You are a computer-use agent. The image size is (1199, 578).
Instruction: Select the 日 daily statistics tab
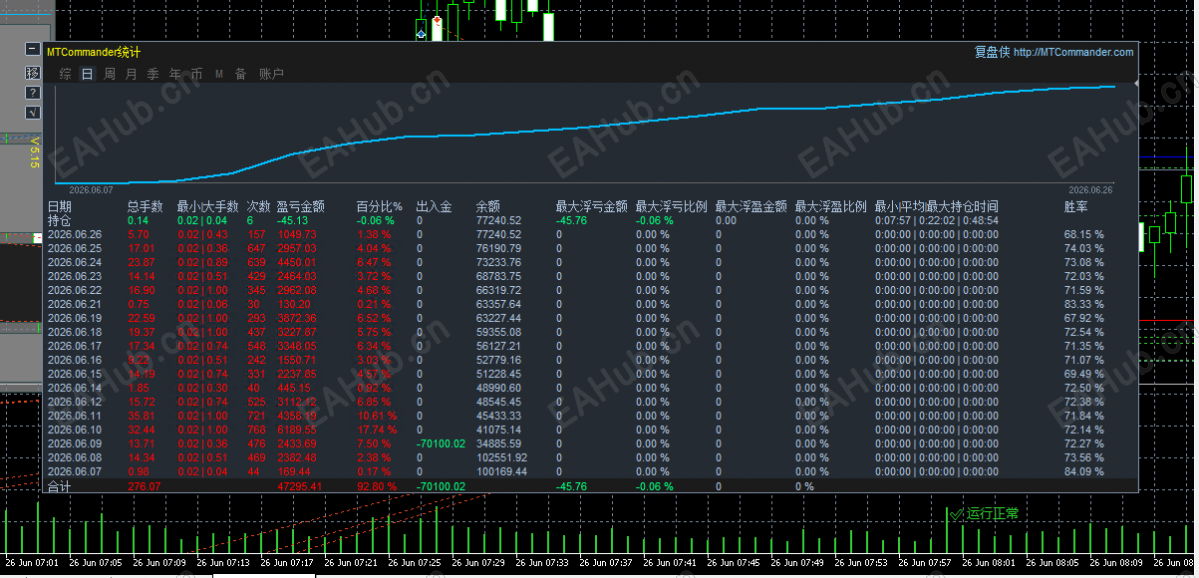pos(88,74)
